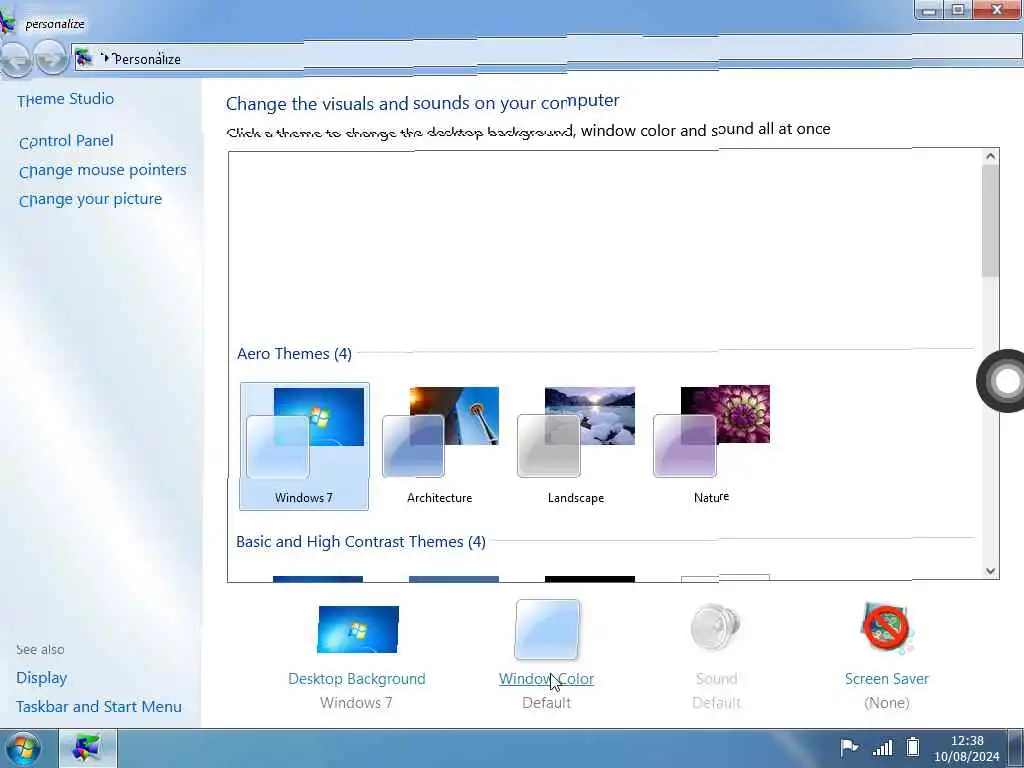Screen dimensions: 1024x768
Task: Open Theme Studio in sidebar
Action: tap(65, 99)
